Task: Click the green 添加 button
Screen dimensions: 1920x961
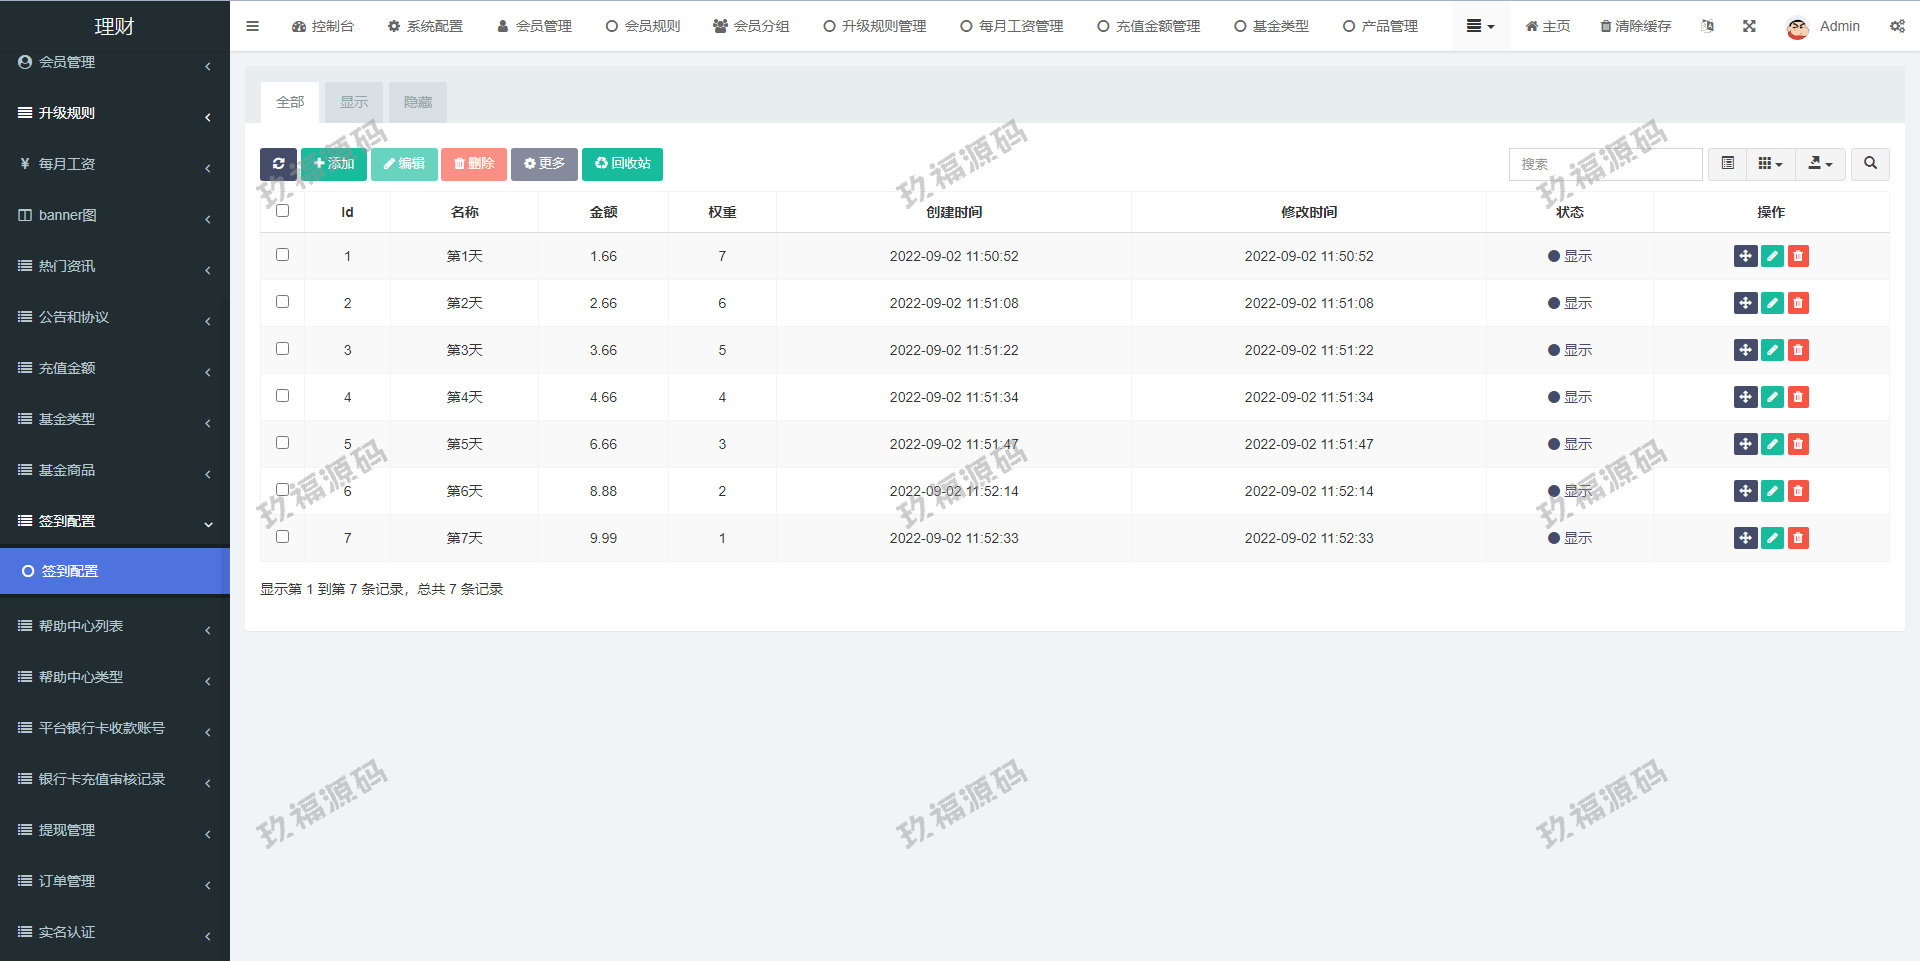Action: (x=334, y=164)
